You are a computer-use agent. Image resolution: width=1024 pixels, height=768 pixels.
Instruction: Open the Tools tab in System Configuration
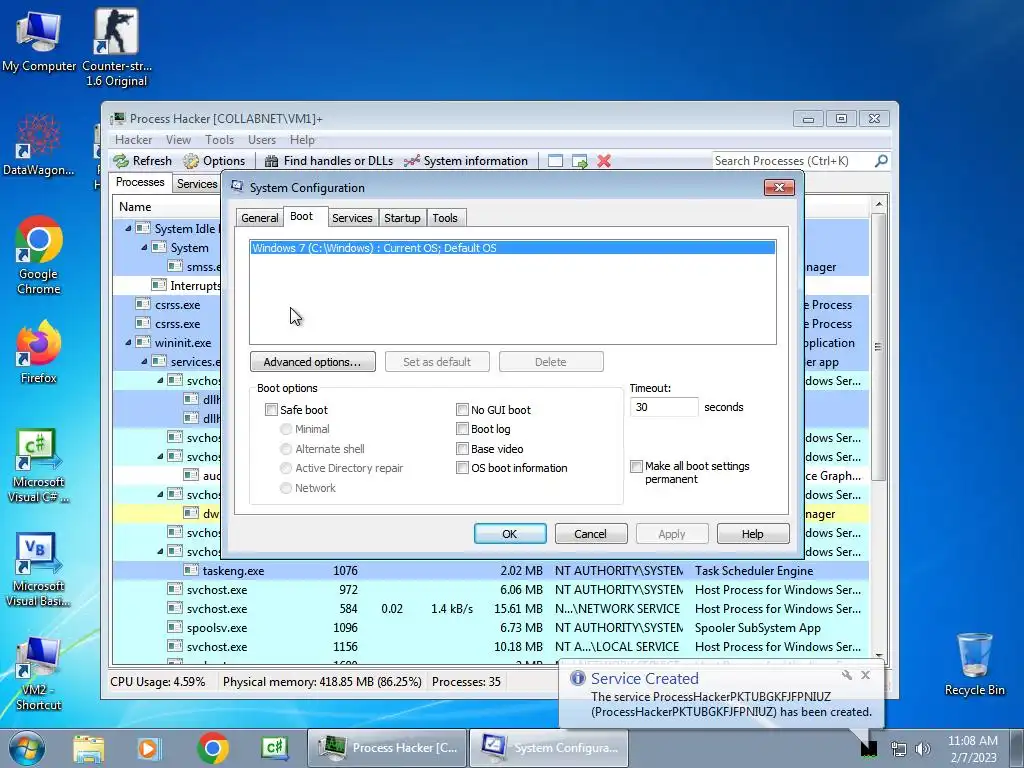pyautogui.click(x=445, y=218)
